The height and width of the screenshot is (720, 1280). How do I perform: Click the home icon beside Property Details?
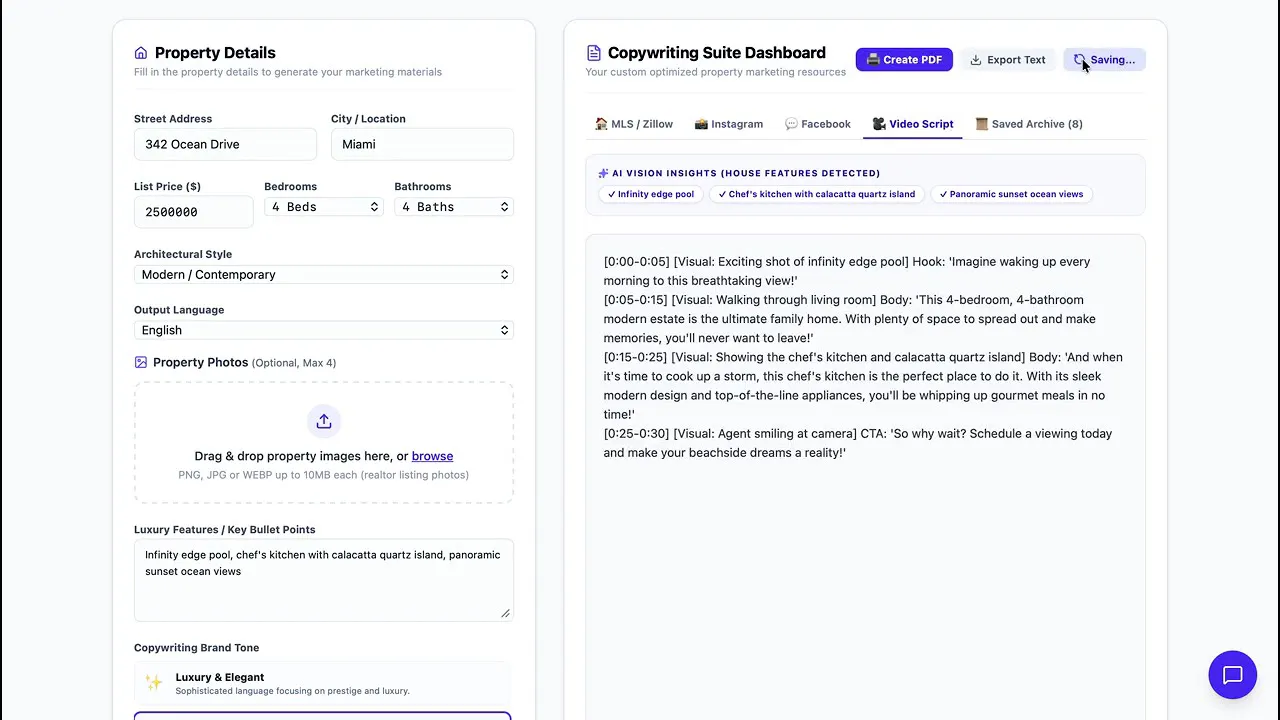[x=141, y=53]
